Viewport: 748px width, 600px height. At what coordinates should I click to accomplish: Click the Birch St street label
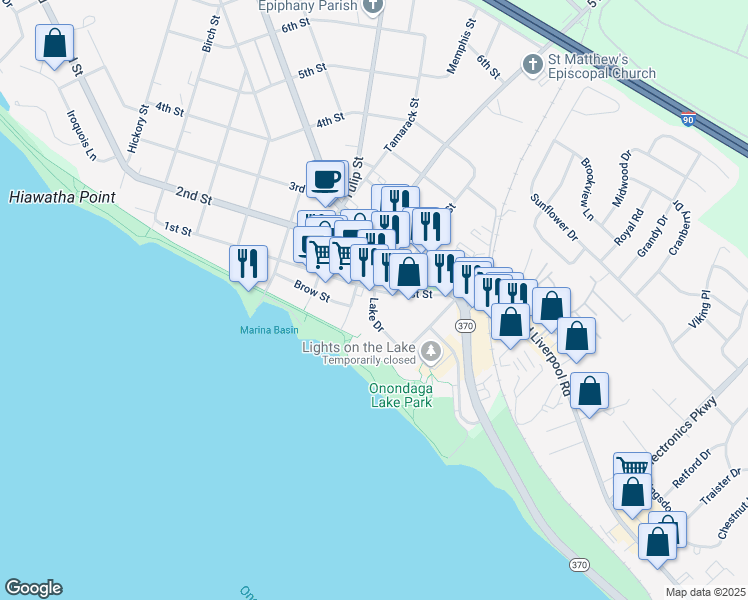211,34
